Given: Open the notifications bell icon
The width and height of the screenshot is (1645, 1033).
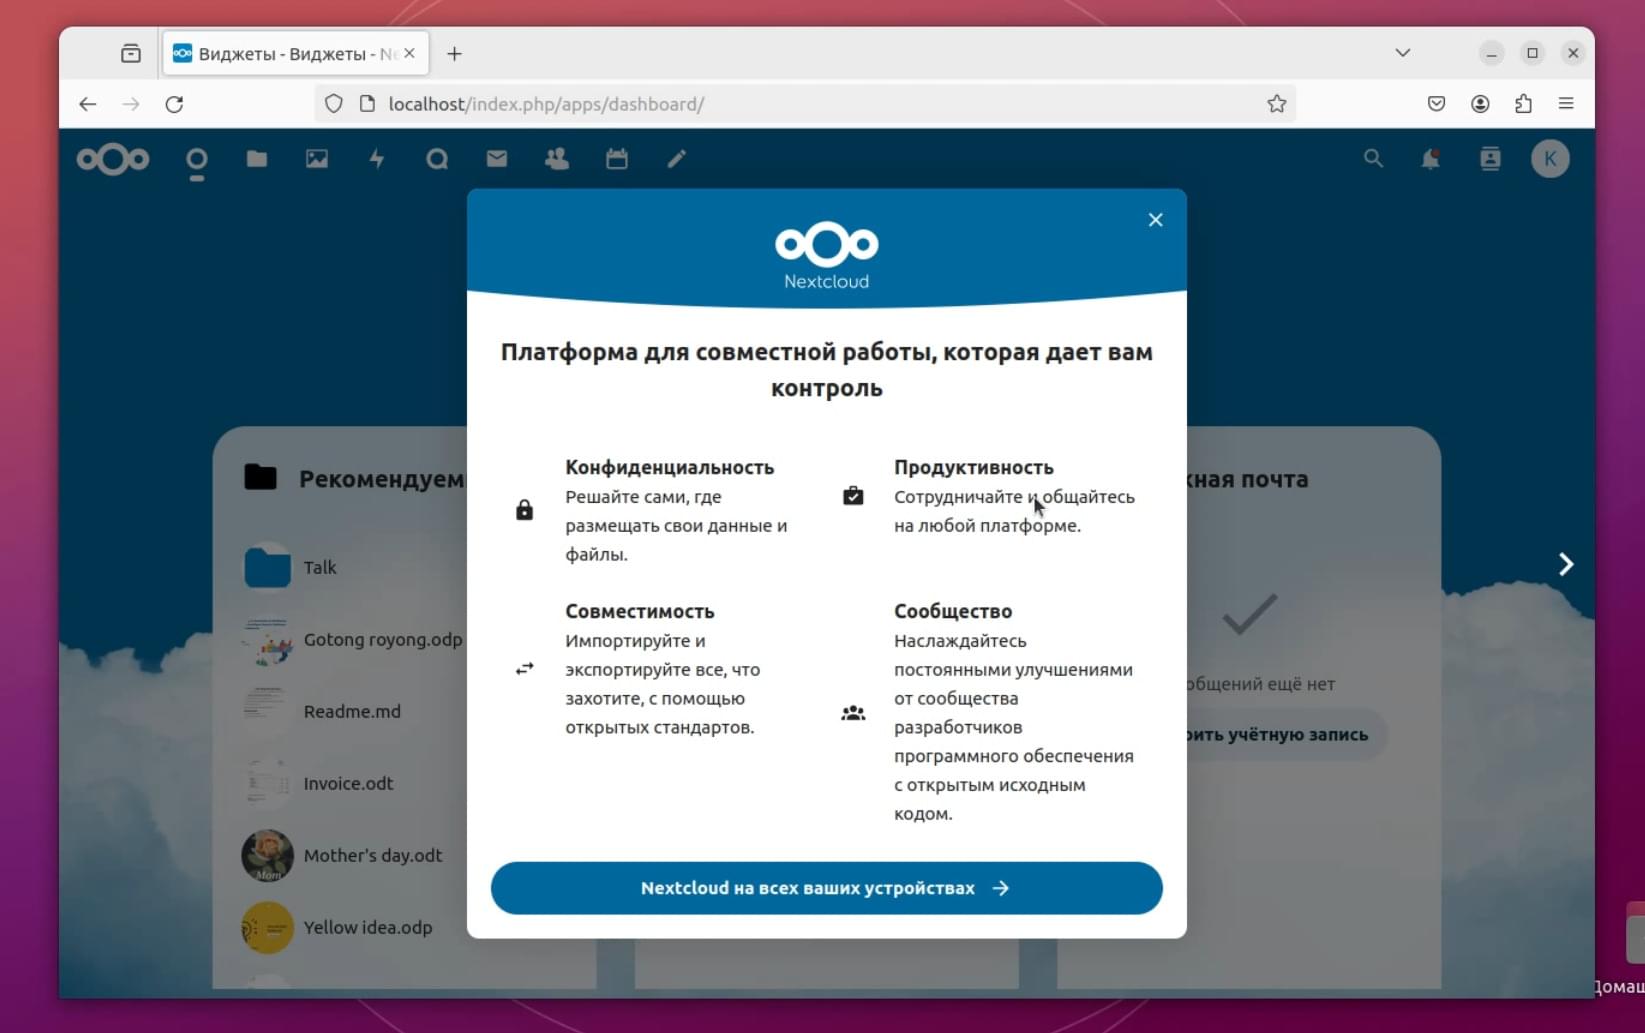Looking at the screenshot, I should (x=1431, y=158).
